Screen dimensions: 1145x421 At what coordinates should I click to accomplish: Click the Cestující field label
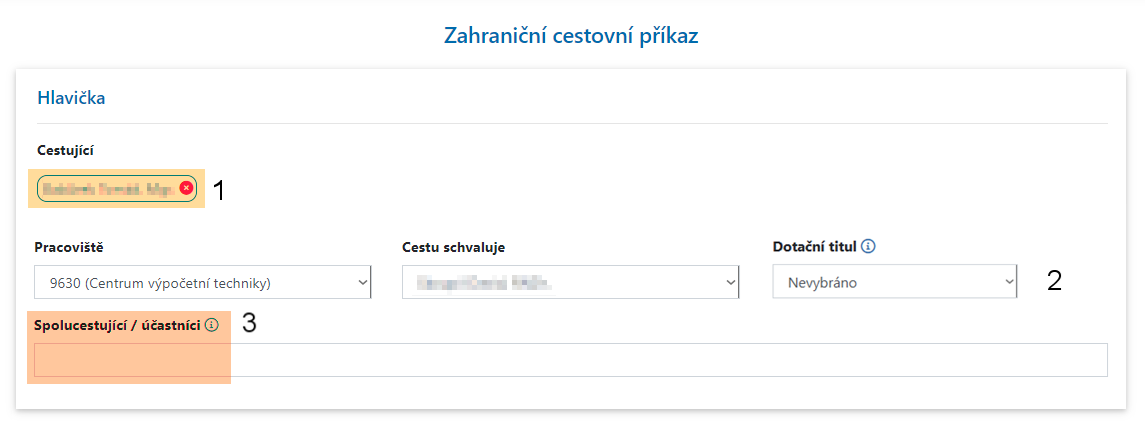(x=65, y=150)
